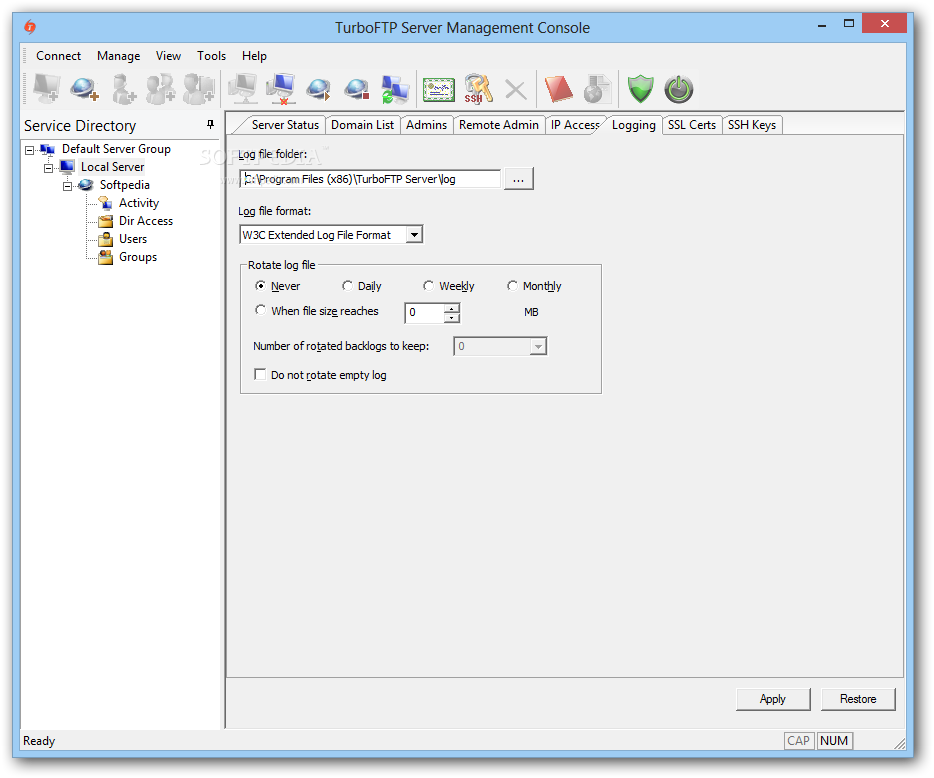
Task: Open the SSL certificate manager icon
Action: pos(438,89)
